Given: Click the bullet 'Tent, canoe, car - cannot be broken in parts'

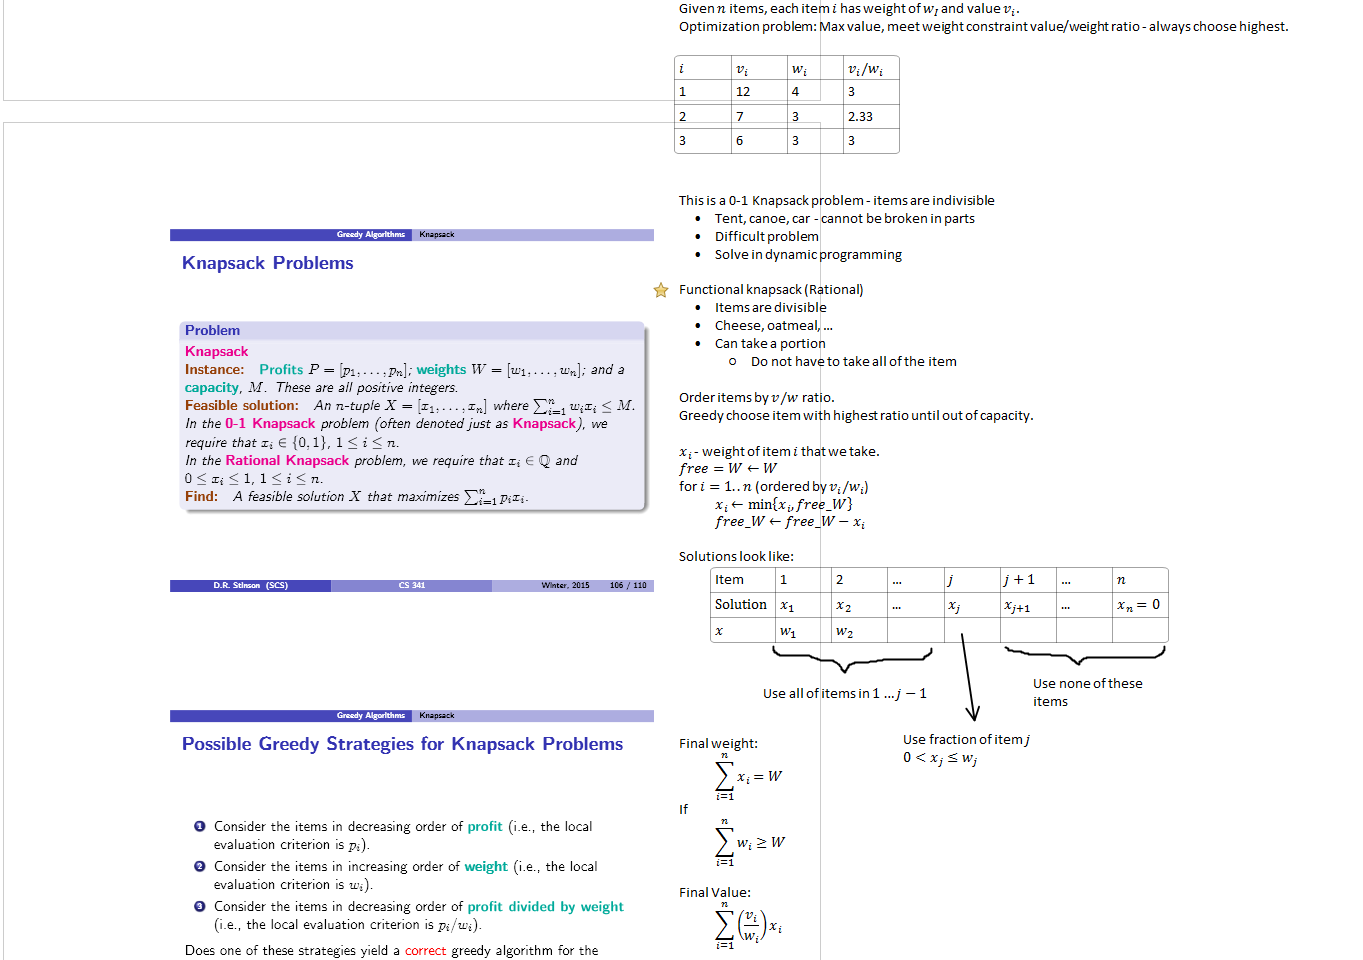Looking at the screenshot, I should (844, 218).
